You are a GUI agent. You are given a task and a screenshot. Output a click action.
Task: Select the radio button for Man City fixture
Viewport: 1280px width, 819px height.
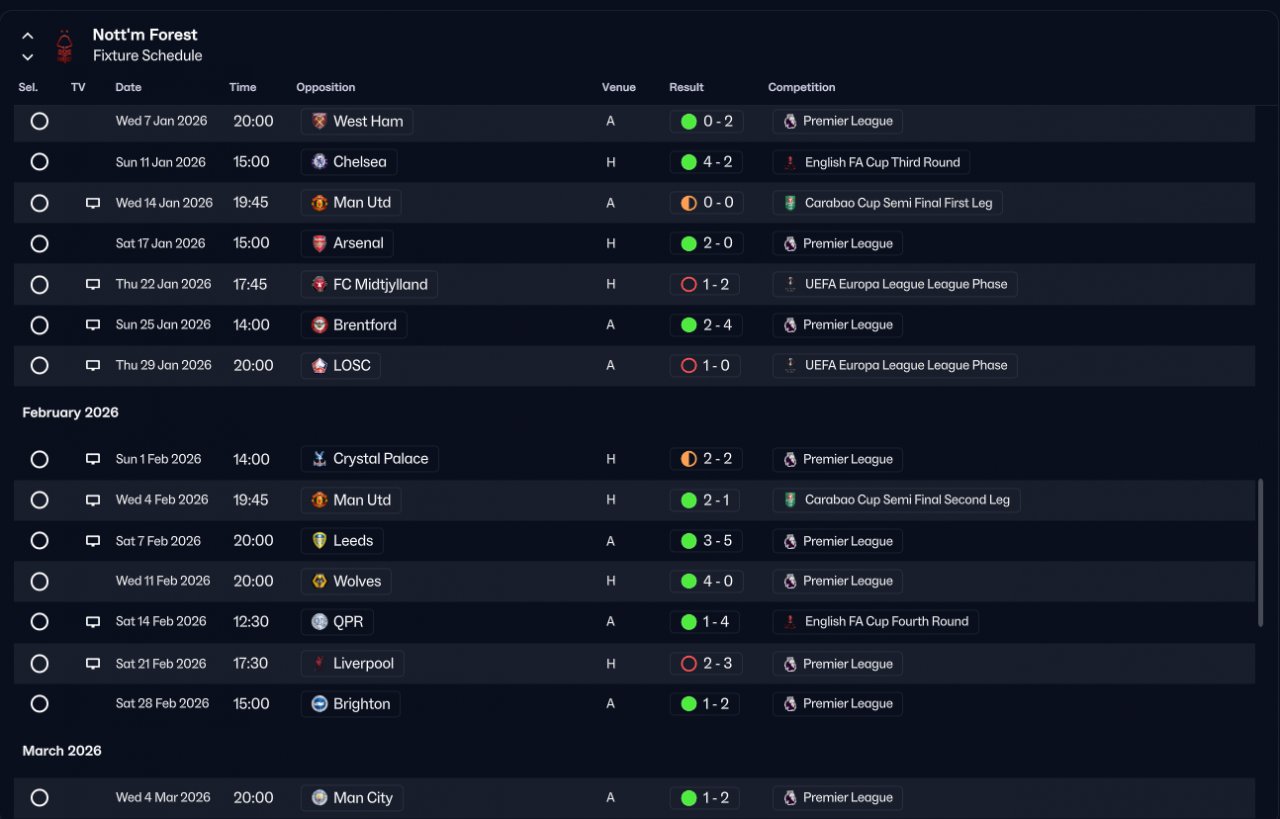click(39, 798)
